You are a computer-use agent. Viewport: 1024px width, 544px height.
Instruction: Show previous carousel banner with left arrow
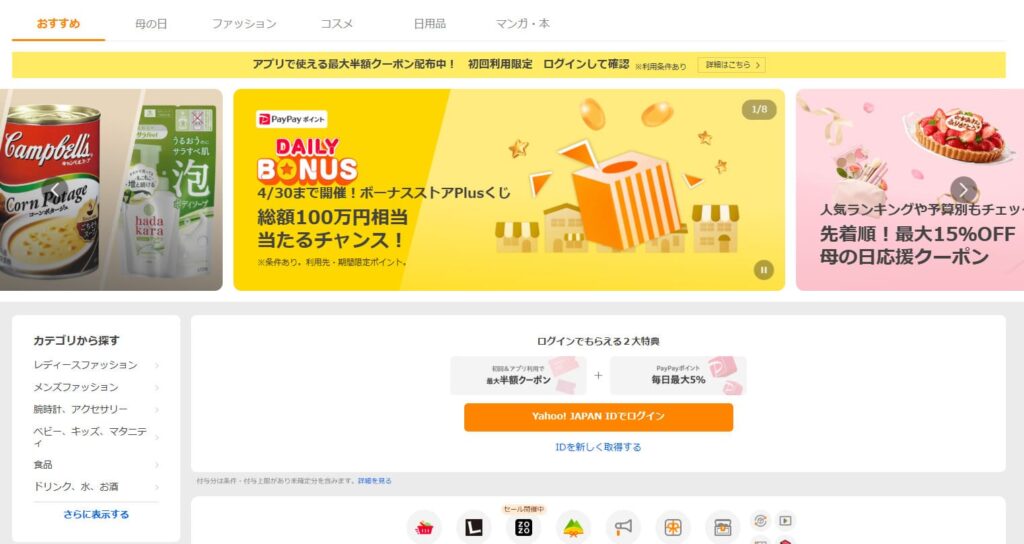55,190
